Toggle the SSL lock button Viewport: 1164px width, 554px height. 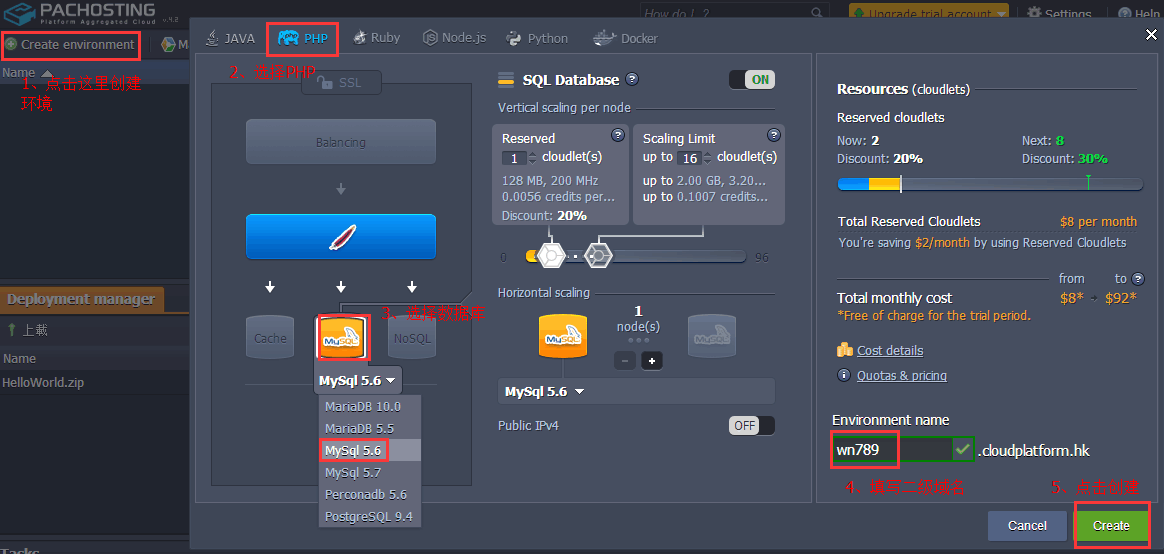coord(341,84)
